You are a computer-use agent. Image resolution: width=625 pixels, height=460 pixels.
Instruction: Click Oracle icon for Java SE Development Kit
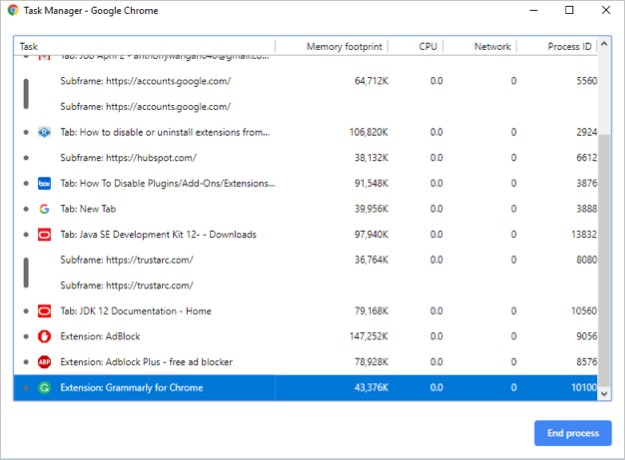(44, 234)
